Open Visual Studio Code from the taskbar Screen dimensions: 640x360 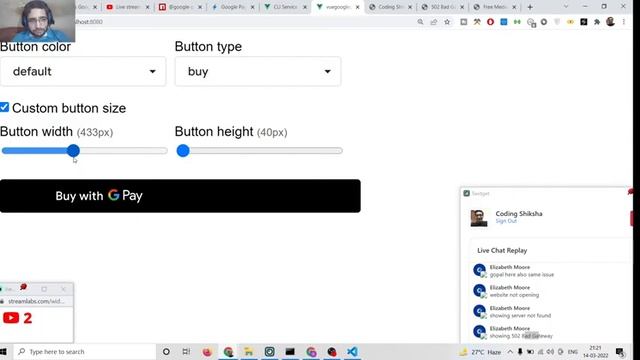point(352,351)
